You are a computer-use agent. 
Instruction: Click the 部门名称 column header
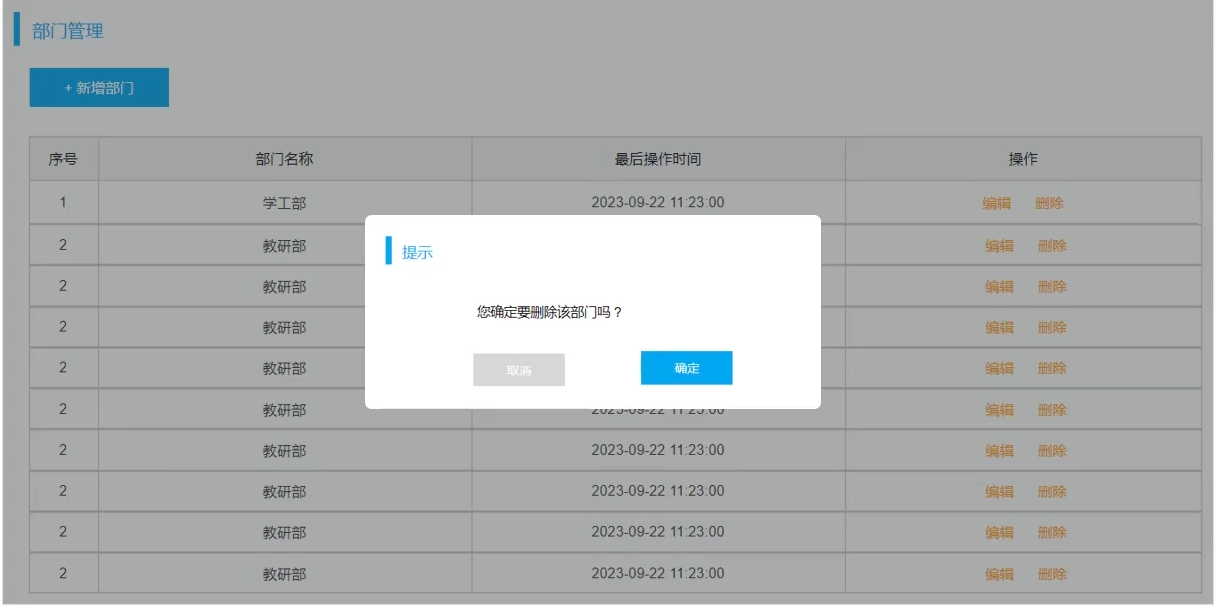click(x=285, y=159)
